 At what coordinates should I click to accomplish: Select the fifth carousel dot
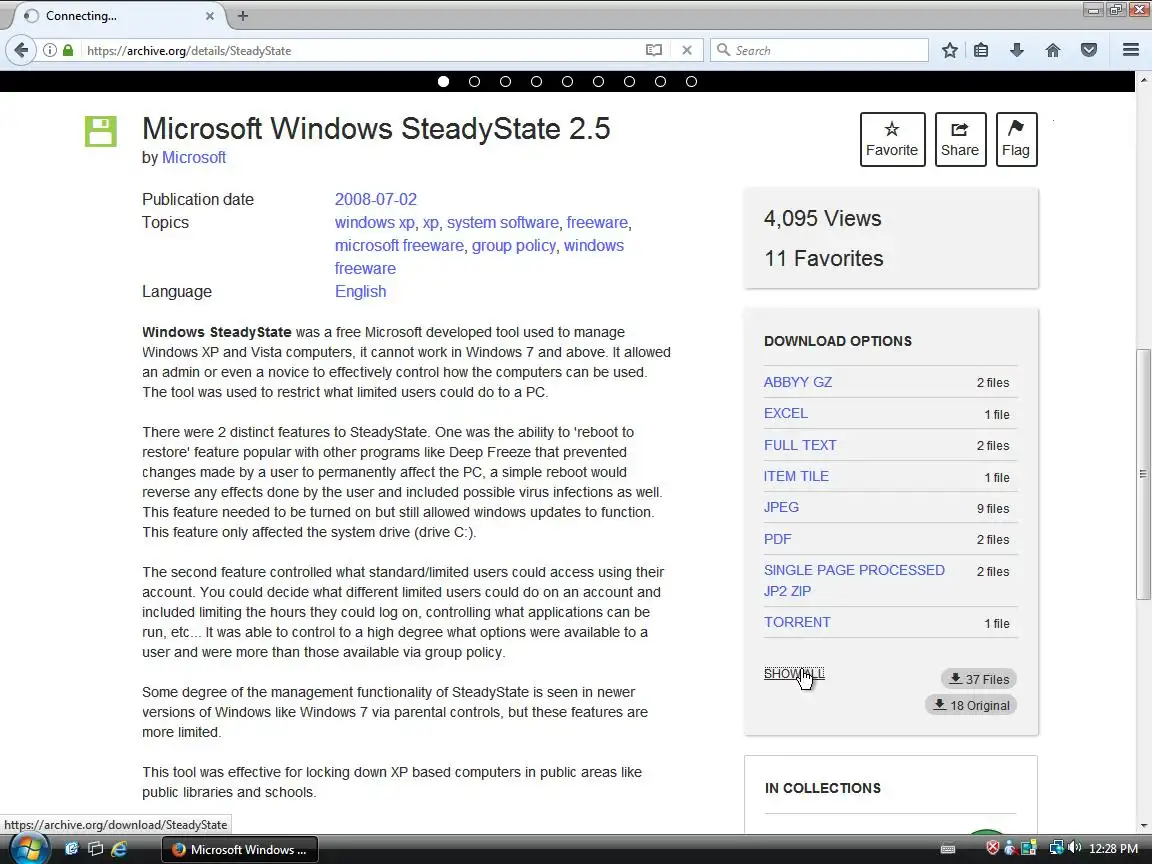[567, 82]
